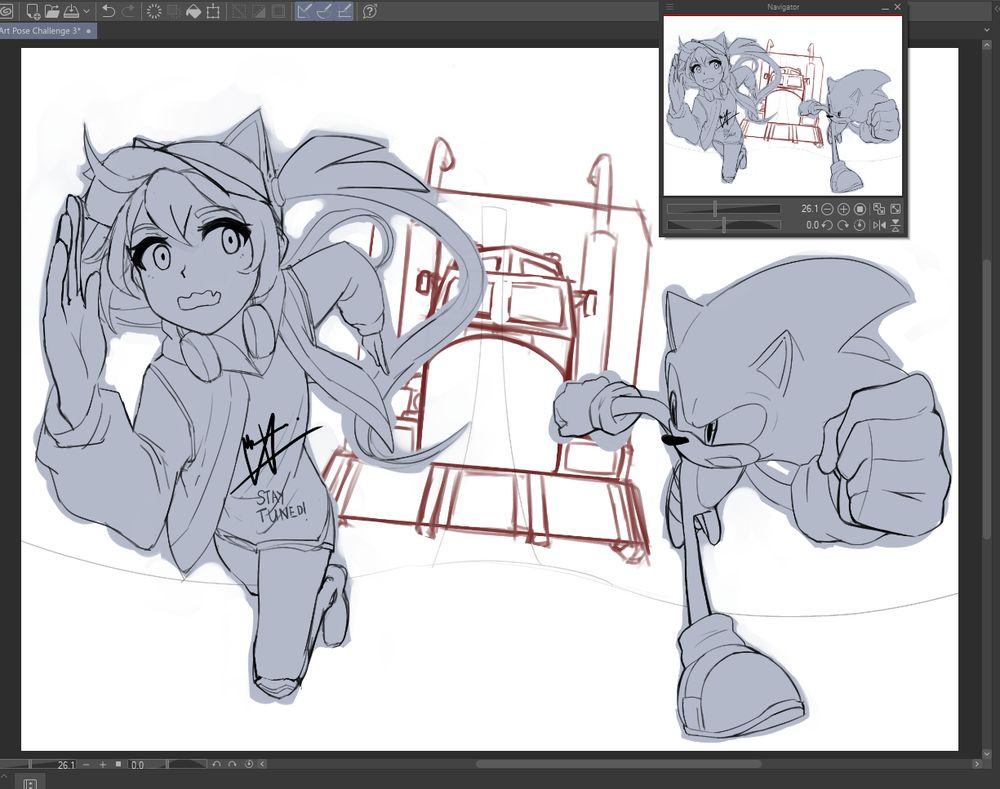
Task: Click Fit to Screen in Navigator
Action: (x=895, y=209)
